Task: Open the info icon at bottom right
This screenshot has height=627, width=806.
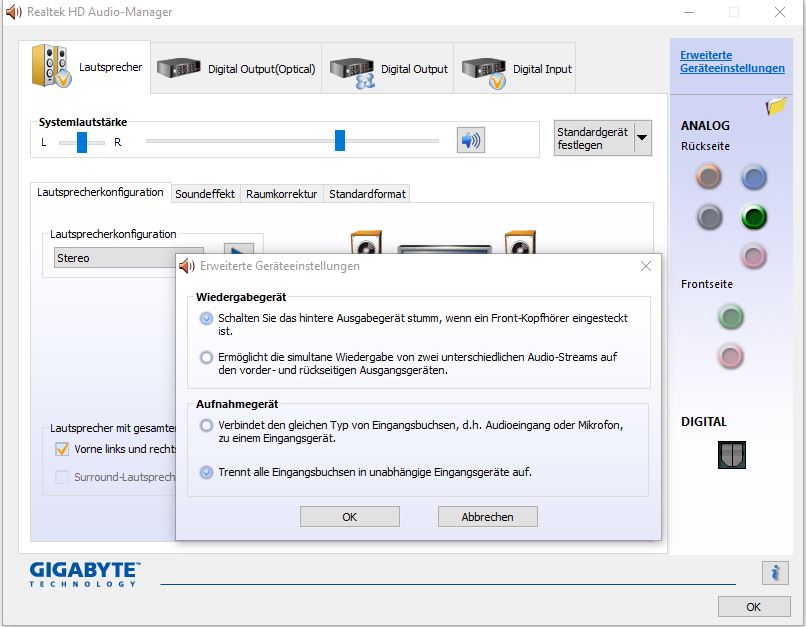Action: (x=775, y=573)
